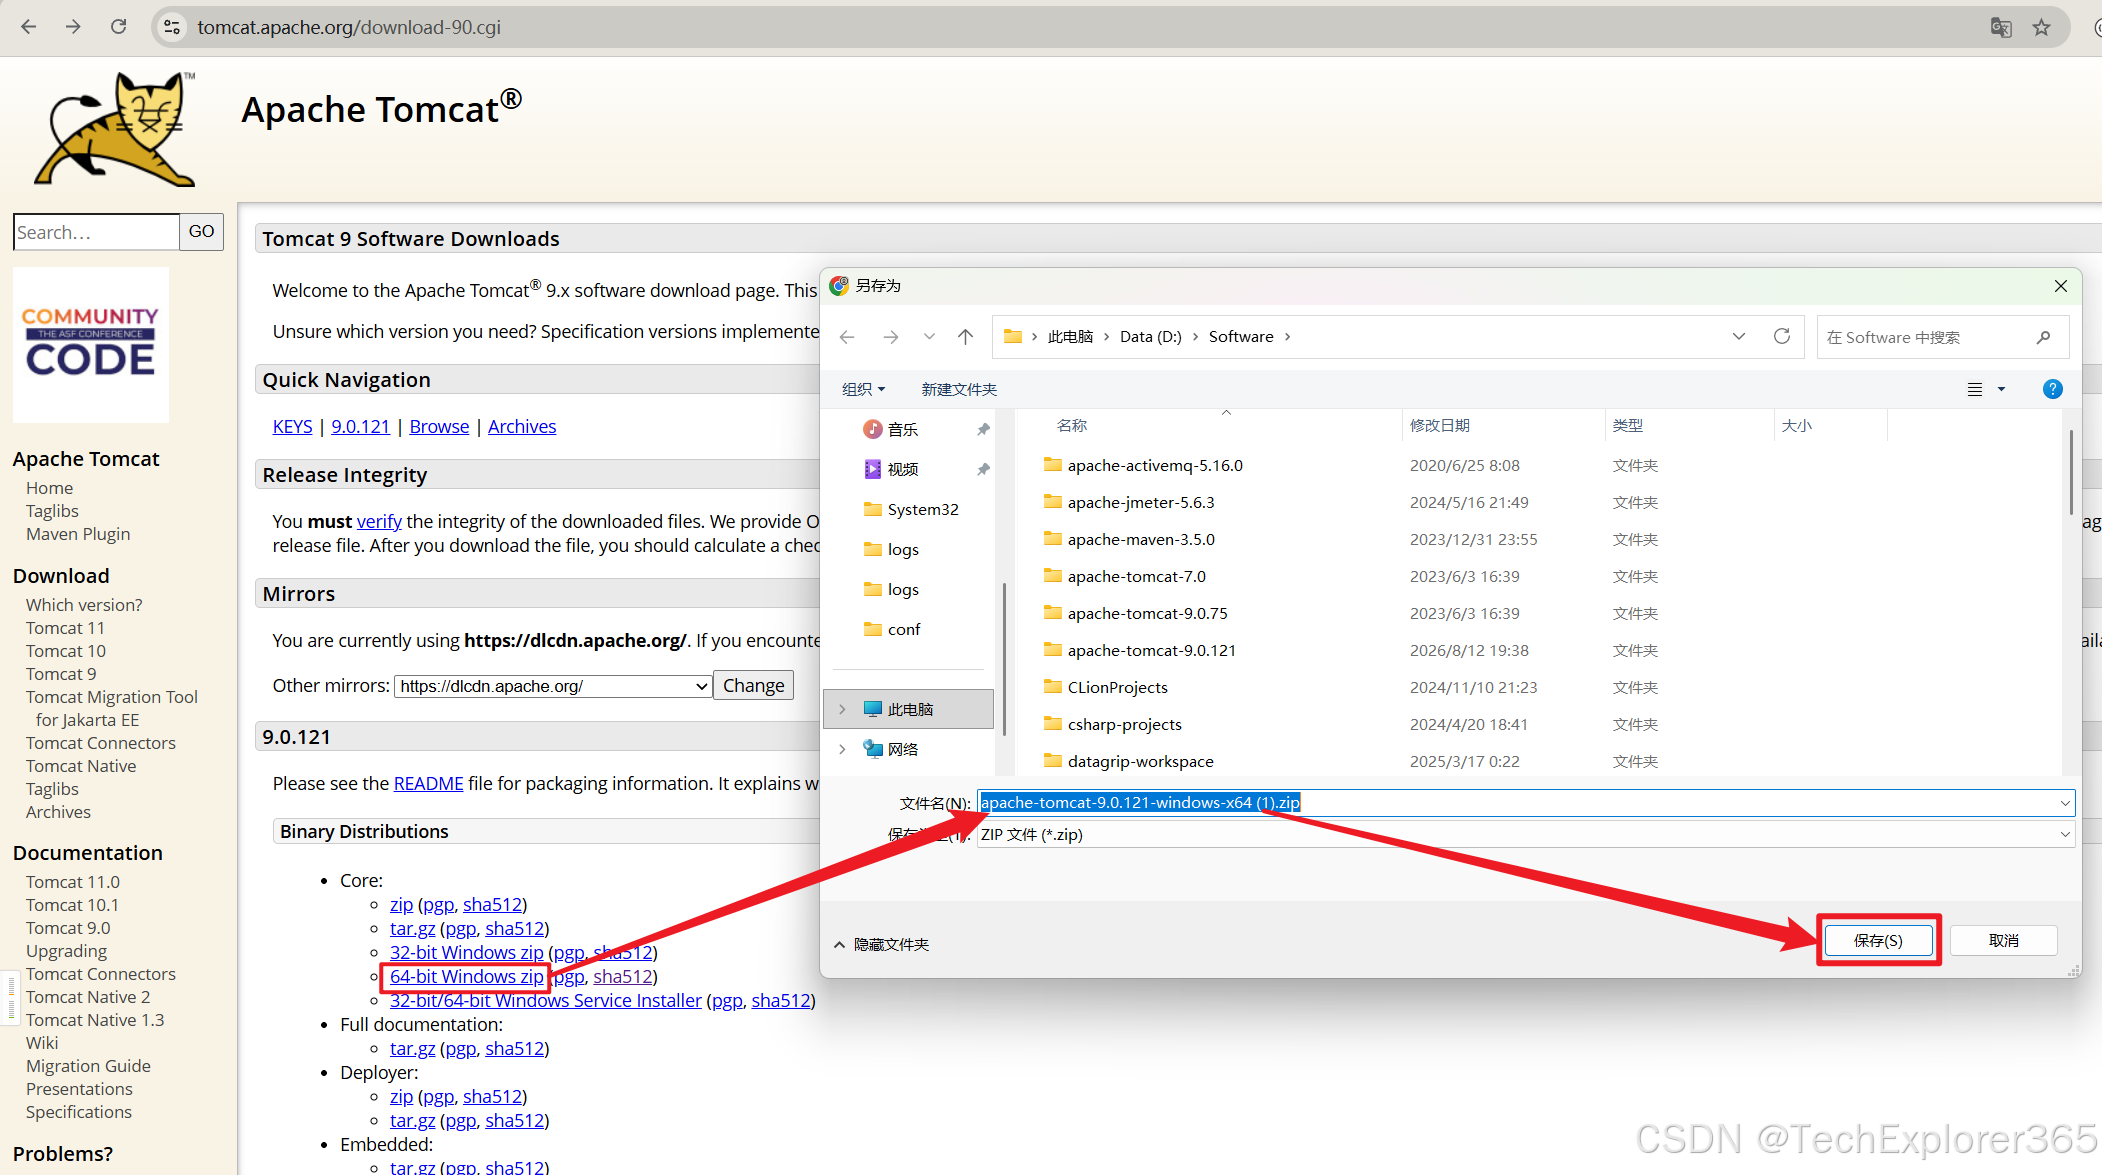
Task: Go forward in the Save As dialog
Action: [890, 337]
